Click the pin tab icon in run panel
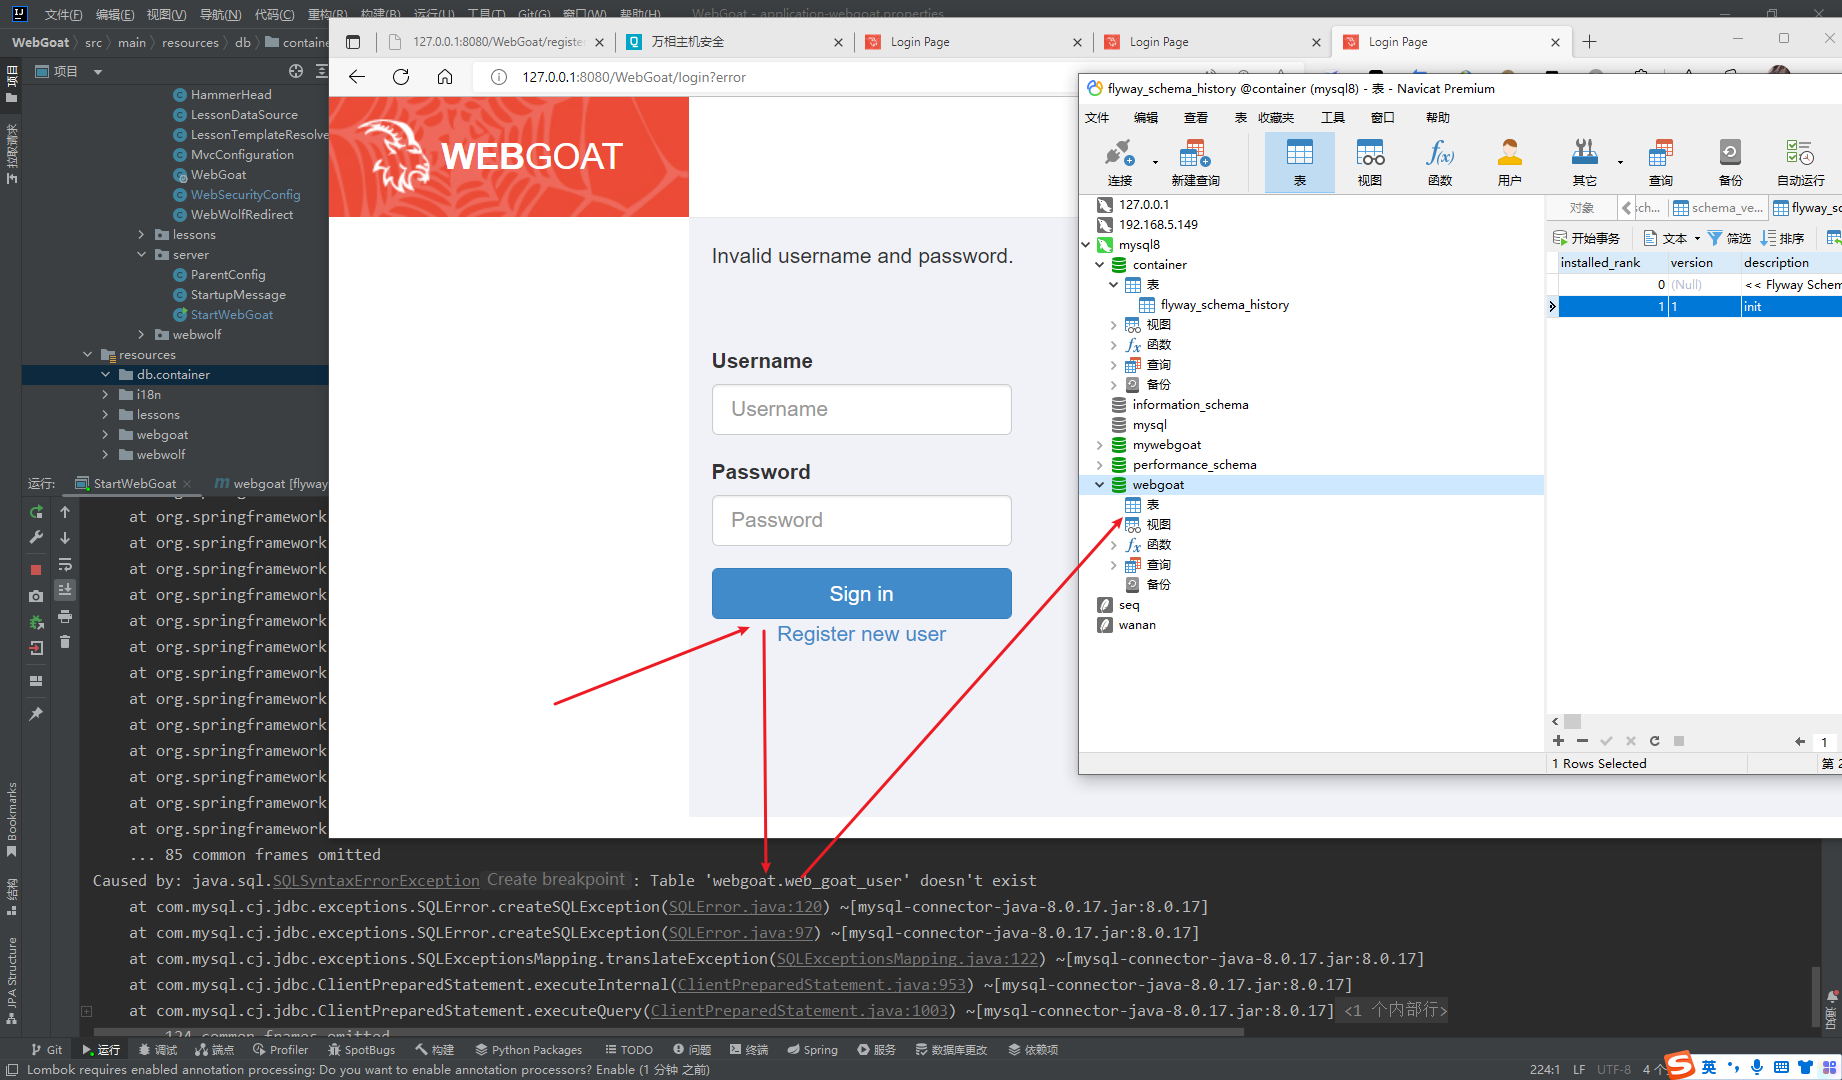This screenshot has width=1842, height=1080. click(x=36, y=714)
